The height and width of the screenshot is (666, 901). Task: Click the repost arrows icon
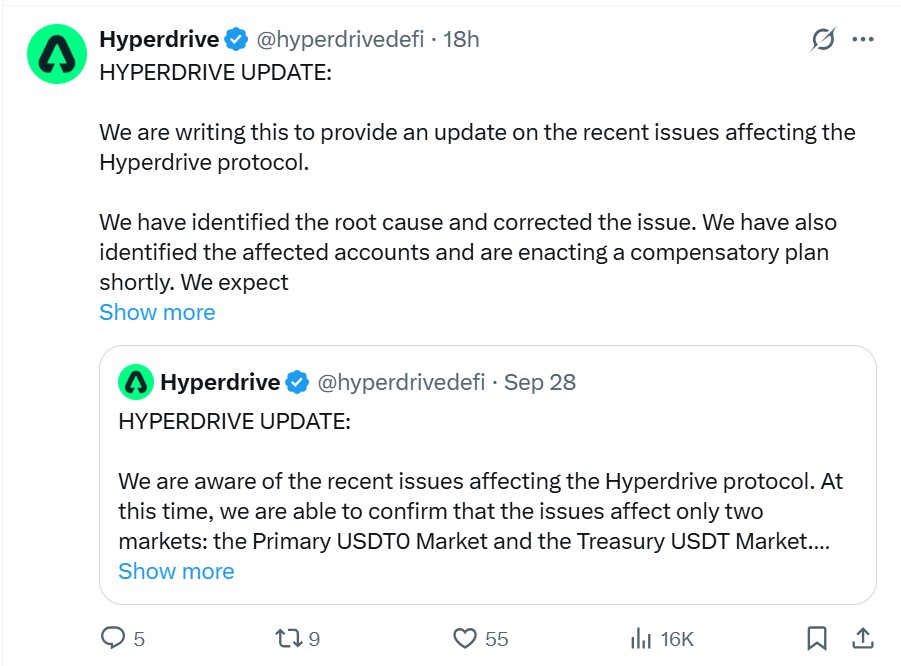click(289, 638)
